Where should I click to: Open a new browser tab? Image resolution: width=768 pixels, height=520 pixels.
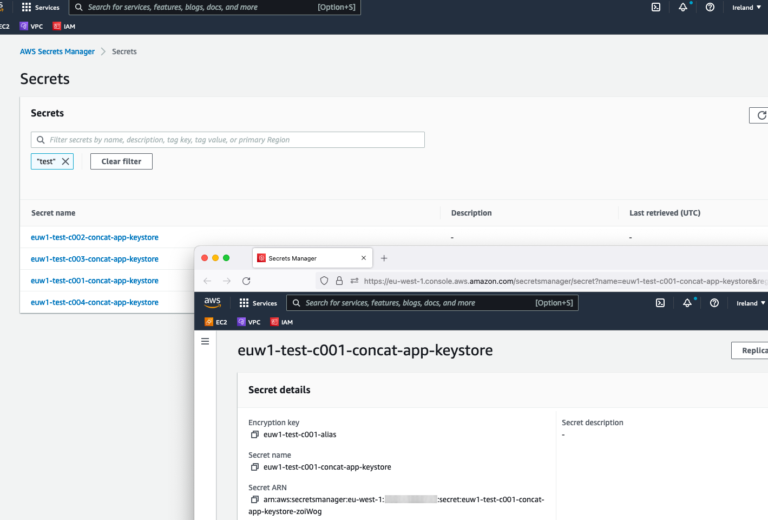(384, 258)
